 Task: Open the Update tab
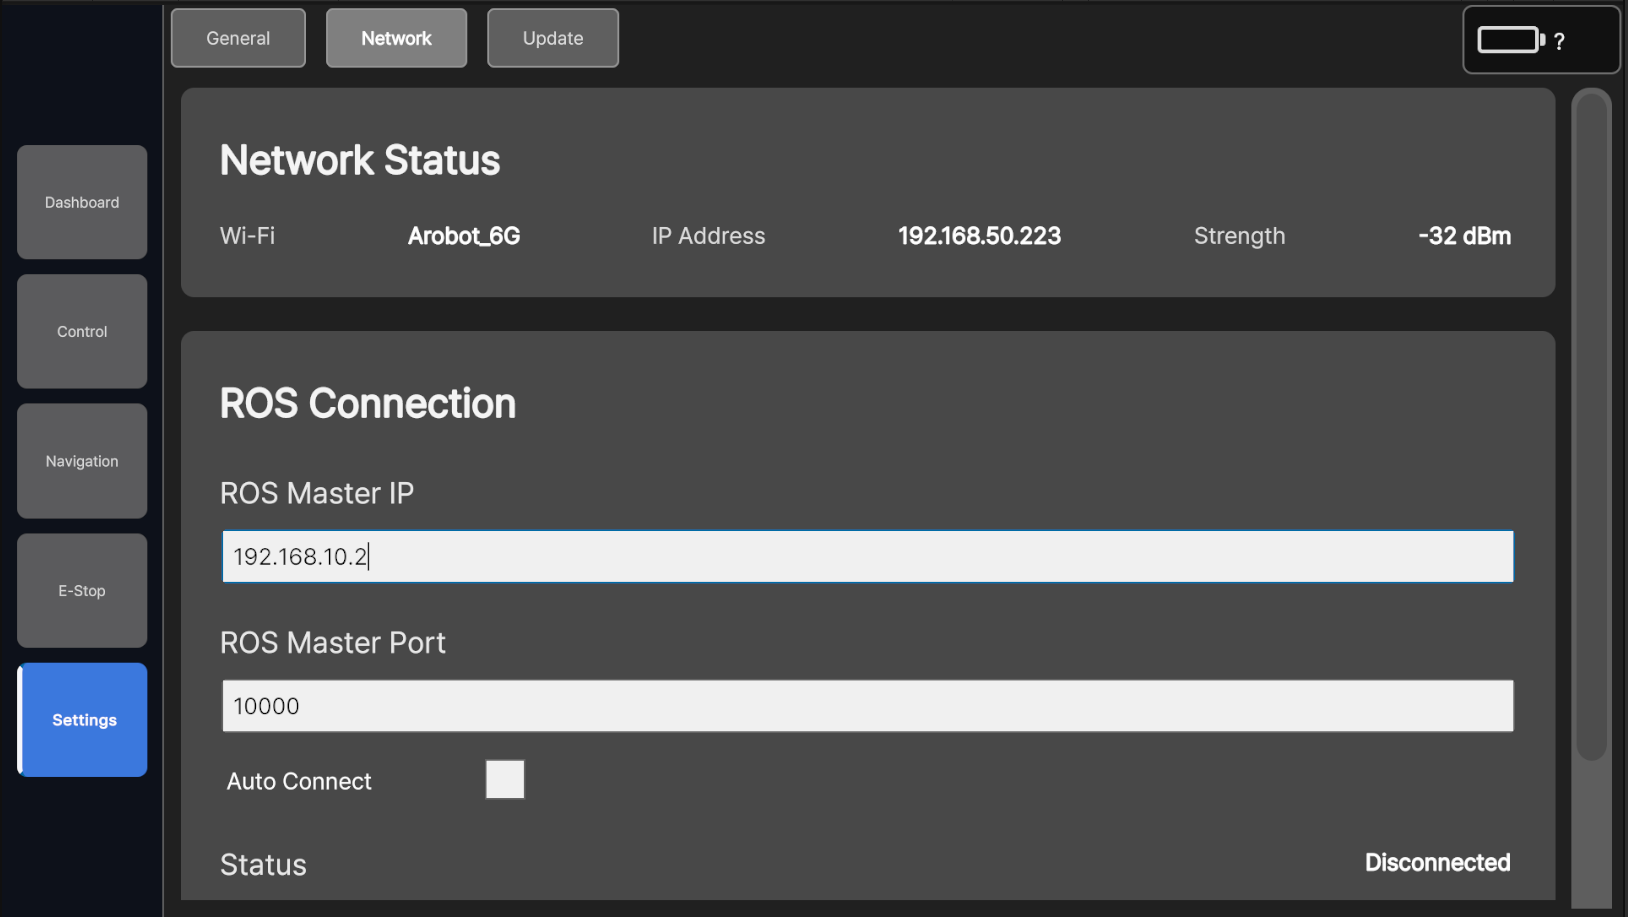click(x=553, y=38)
